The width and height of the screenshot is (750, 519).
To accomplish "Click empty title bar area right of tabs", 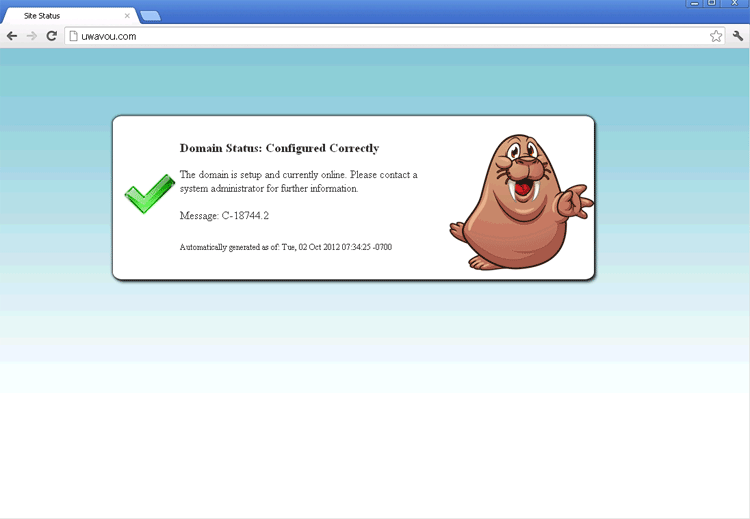I will click(x=420, y=10).
